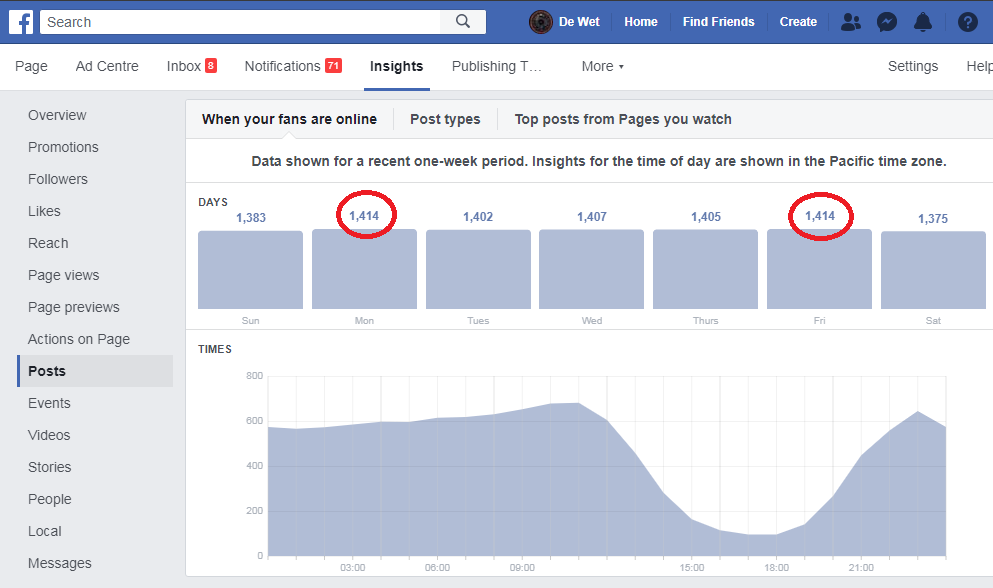Select Top posts from Pages you watch
The image size is (993, 588).
point(623,119)
